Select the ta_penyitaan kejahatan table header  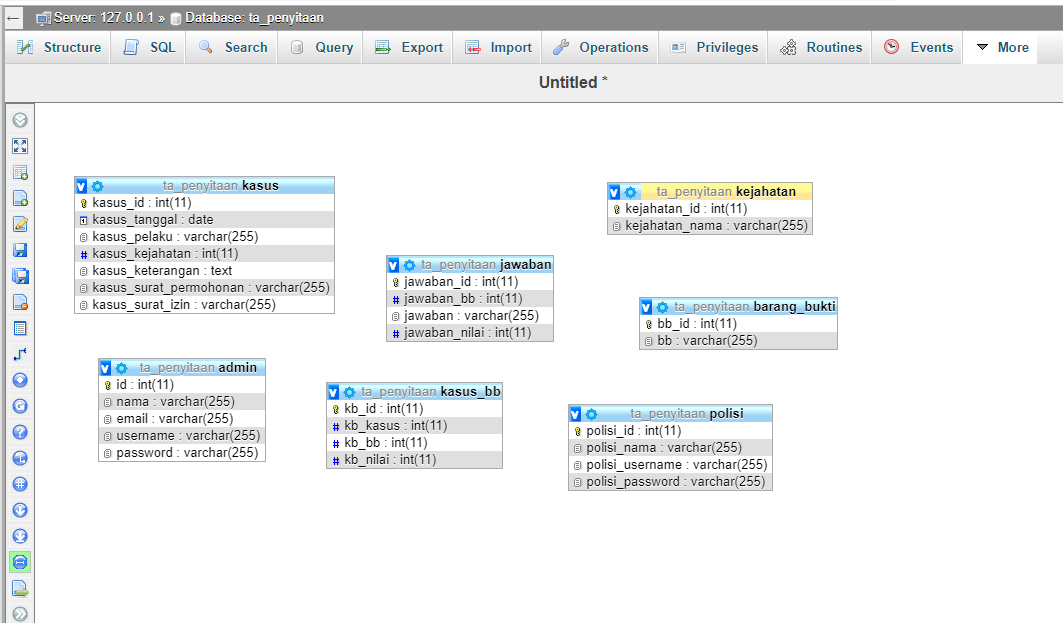coord(726,192)
